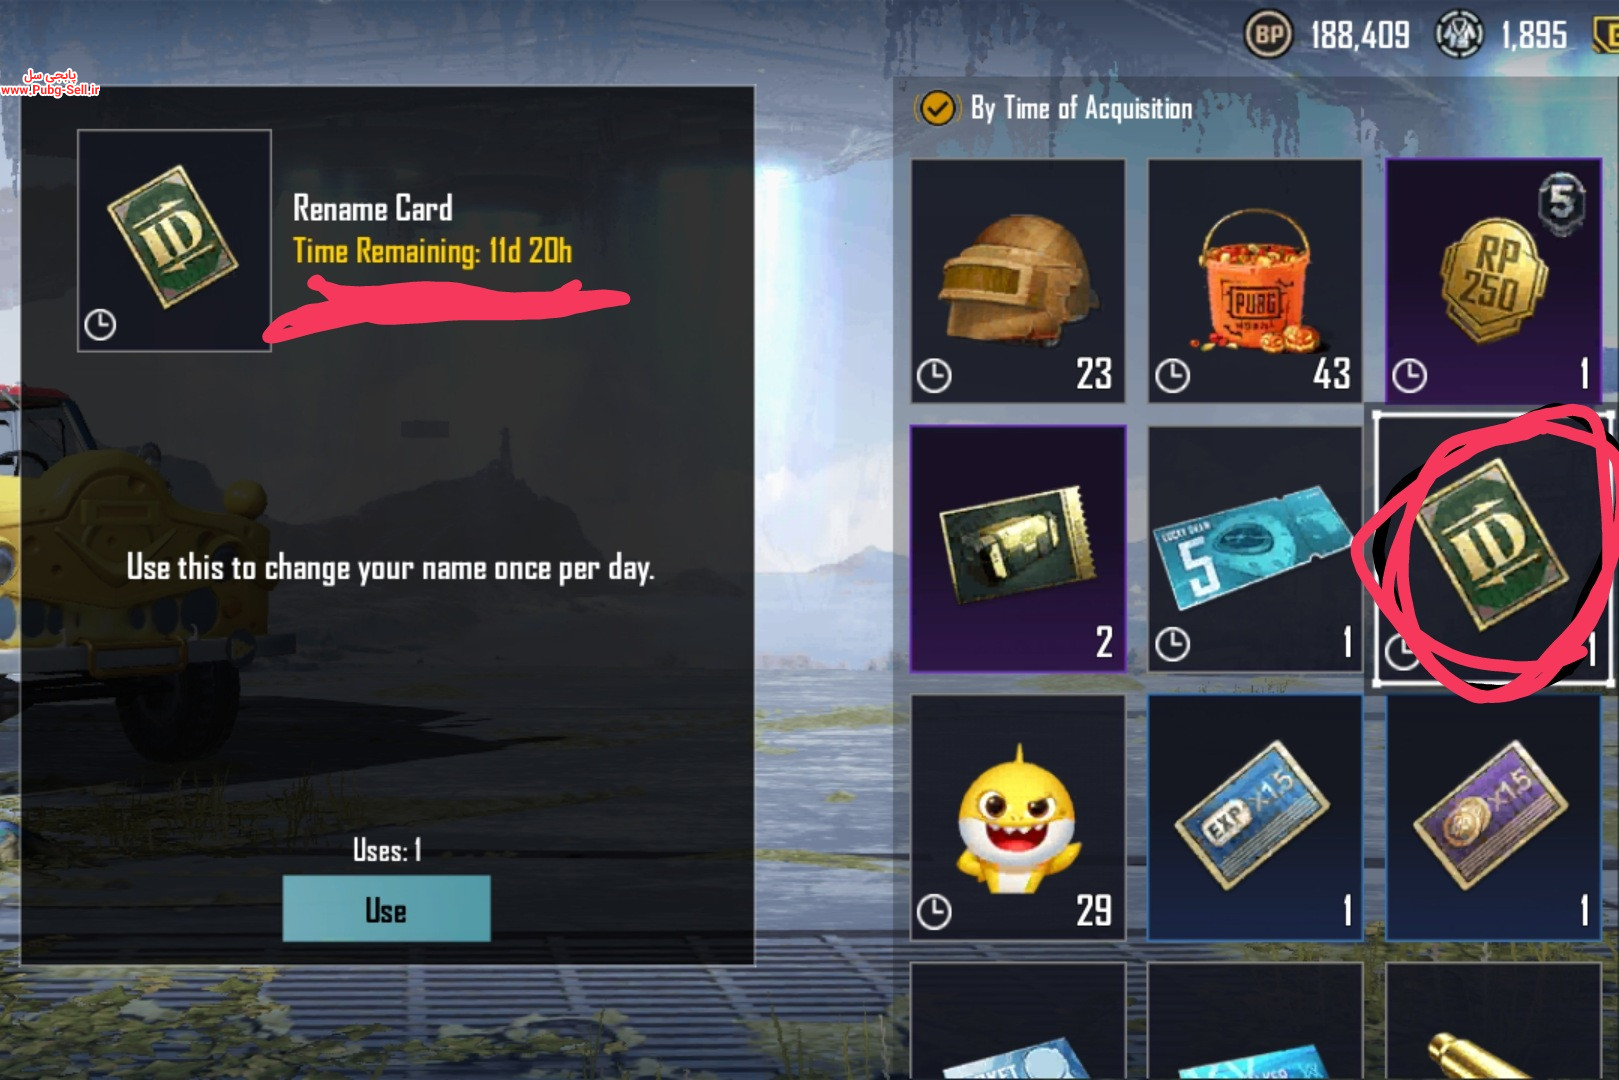Image resolution: width=1619 pixels, height=1080 pixels.
Task: Click the 1,895 silver balance
Action: tap(1534, 36)
